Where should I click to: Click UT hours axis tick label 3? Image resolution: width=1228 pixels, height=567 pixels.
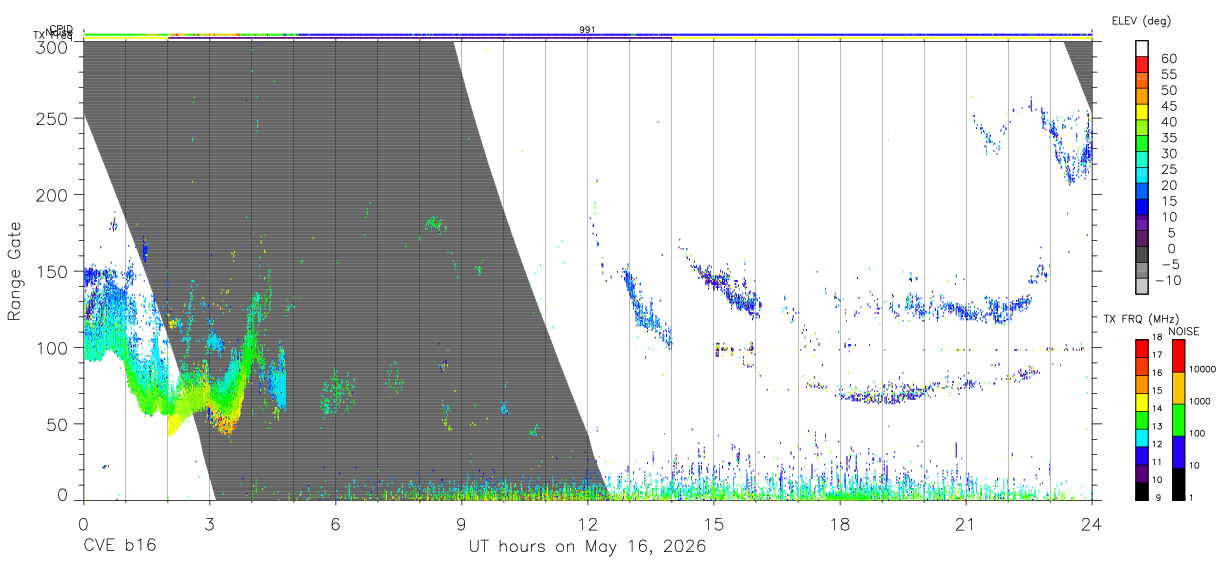[x=209, y=523]
